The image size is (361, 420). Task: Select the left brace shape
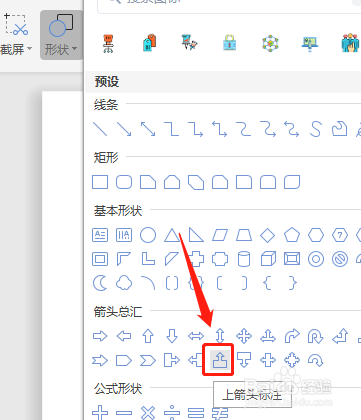[268, 283]
